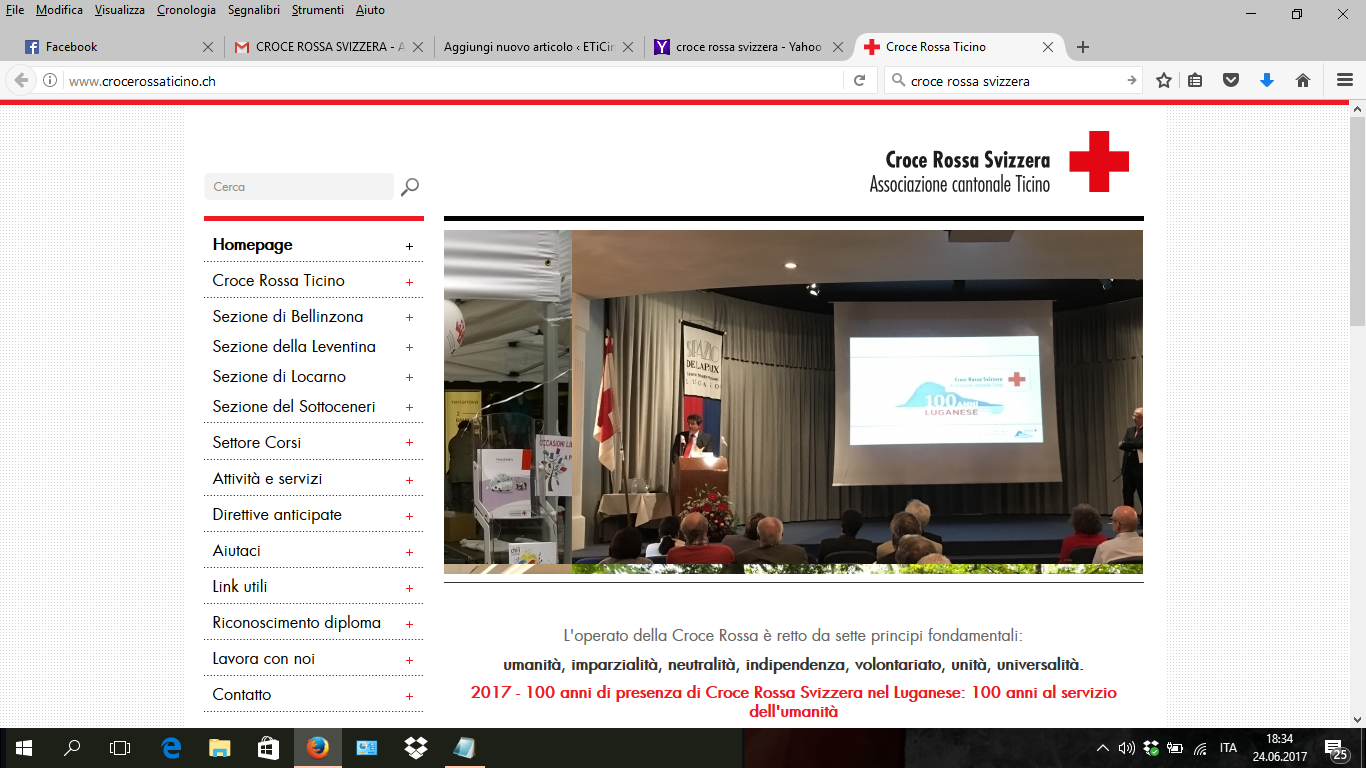Open the downloads arrow icon
The width and height of the screenshot is (1366, 768).
click(1266, 81)
